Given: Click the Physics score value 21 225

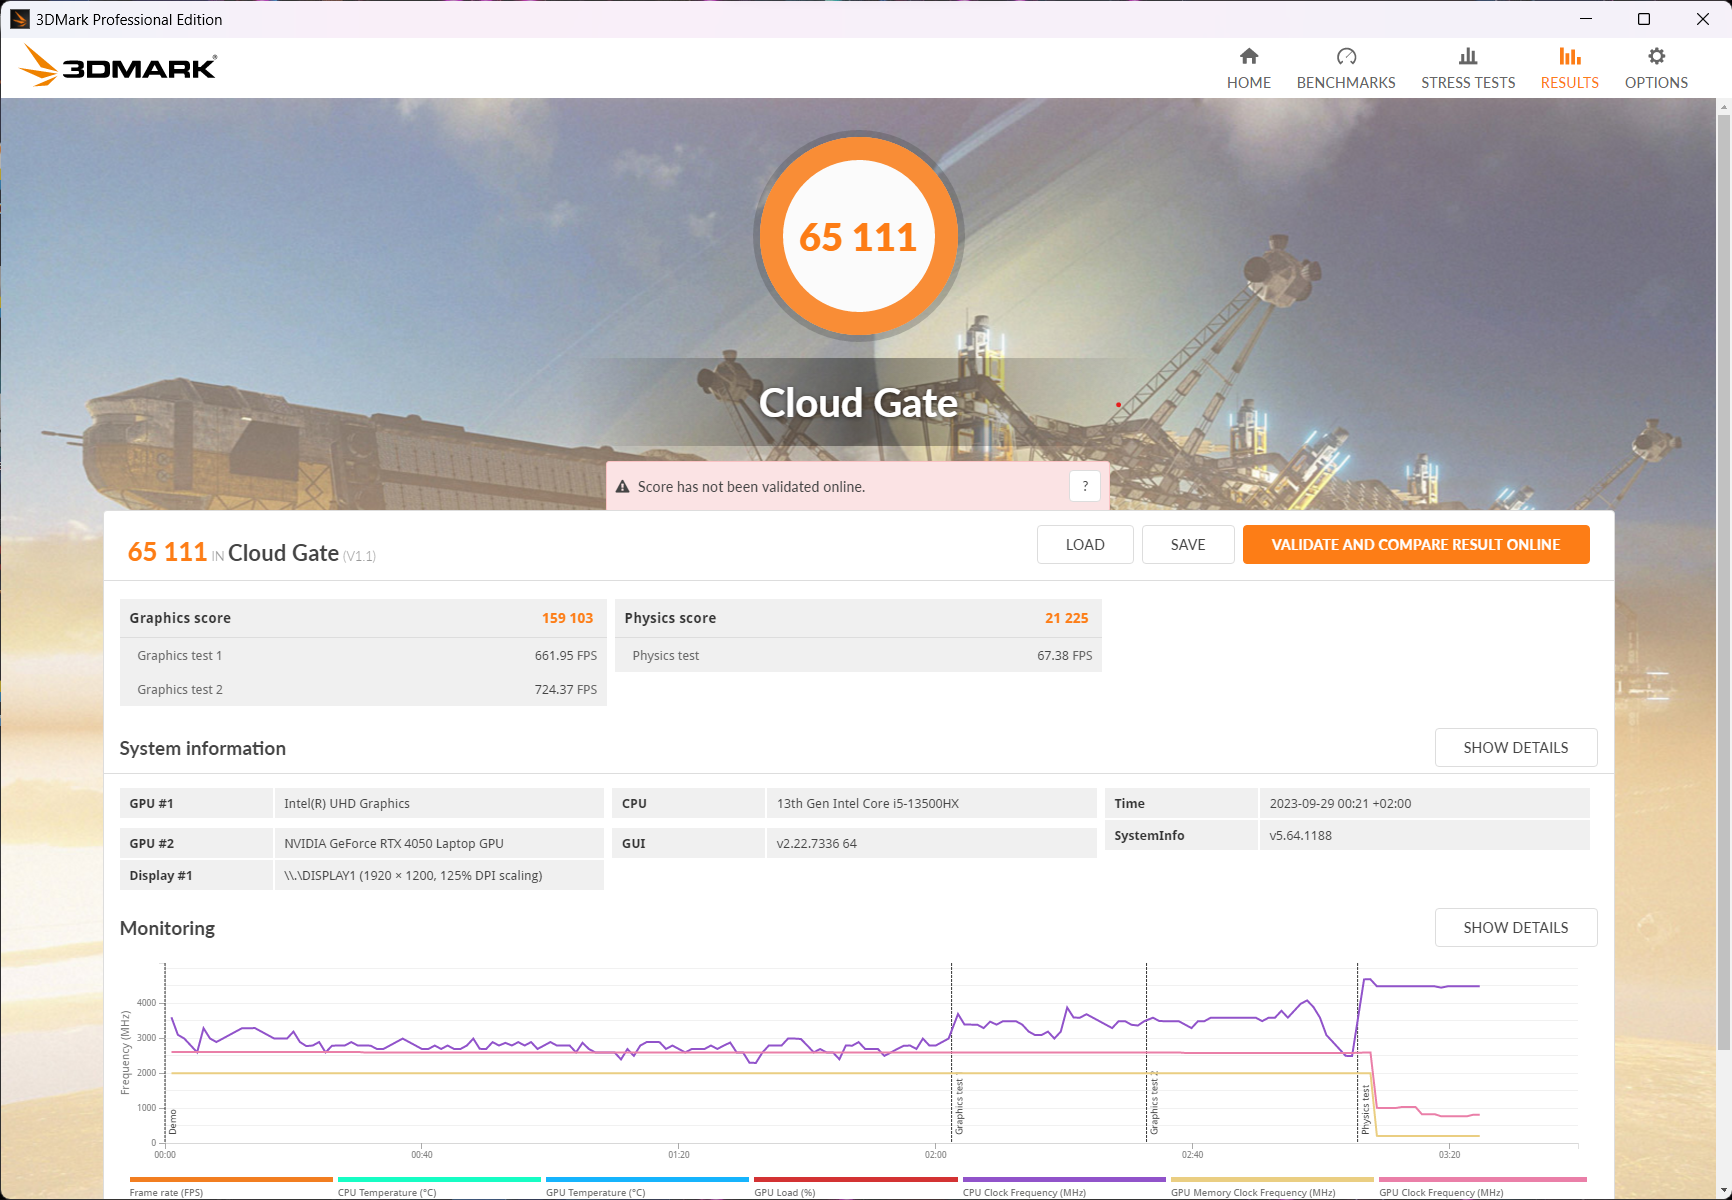Looking at the screenshot, I should click(1066, 618).
